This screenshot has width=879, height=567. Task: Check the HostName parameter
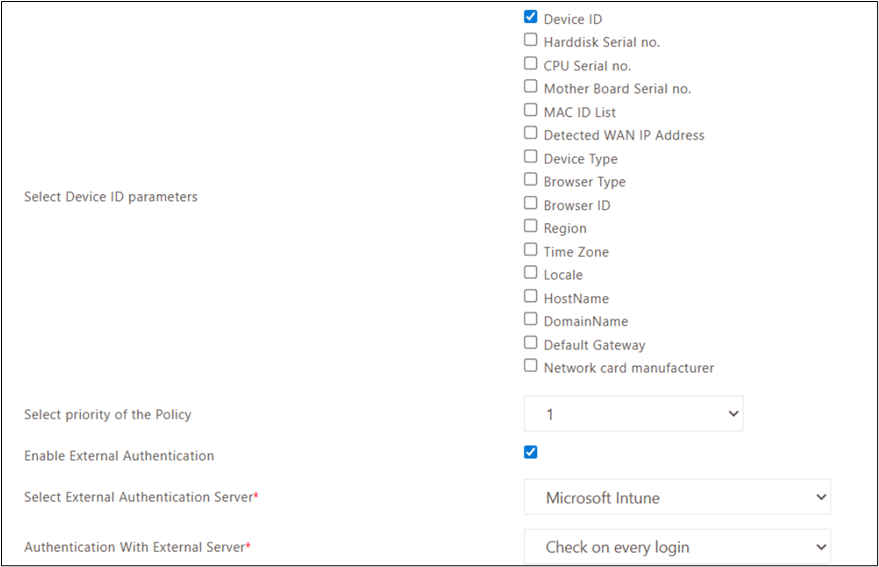pos(530,296)
